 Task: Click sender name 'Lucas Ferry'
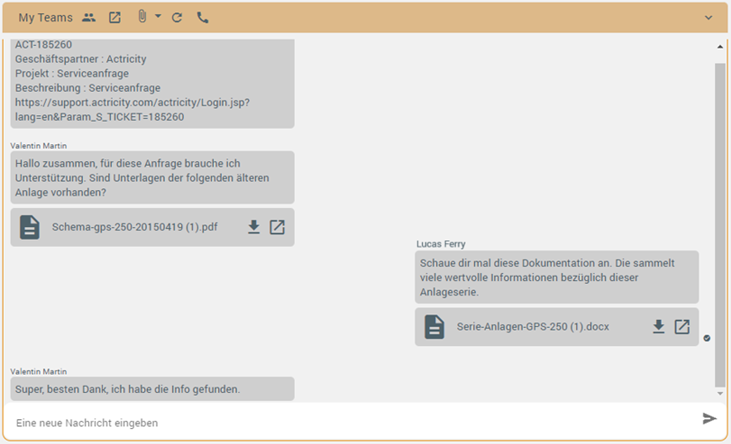click(441, 244)
